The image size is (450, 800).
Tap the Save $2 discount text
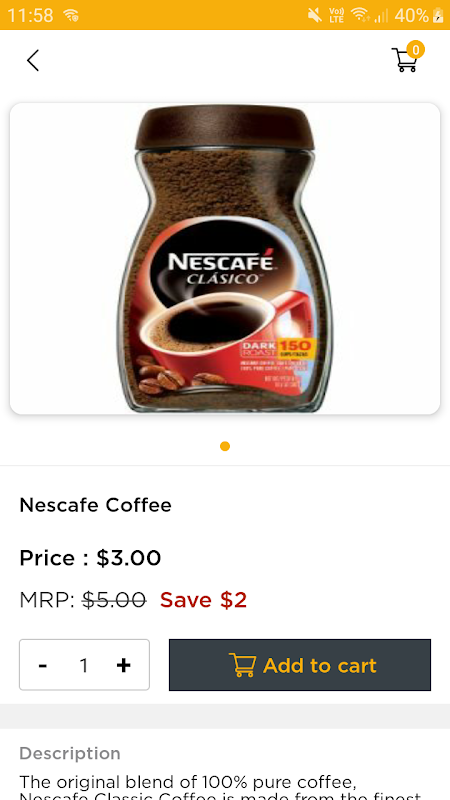click(x=204, y=599)
